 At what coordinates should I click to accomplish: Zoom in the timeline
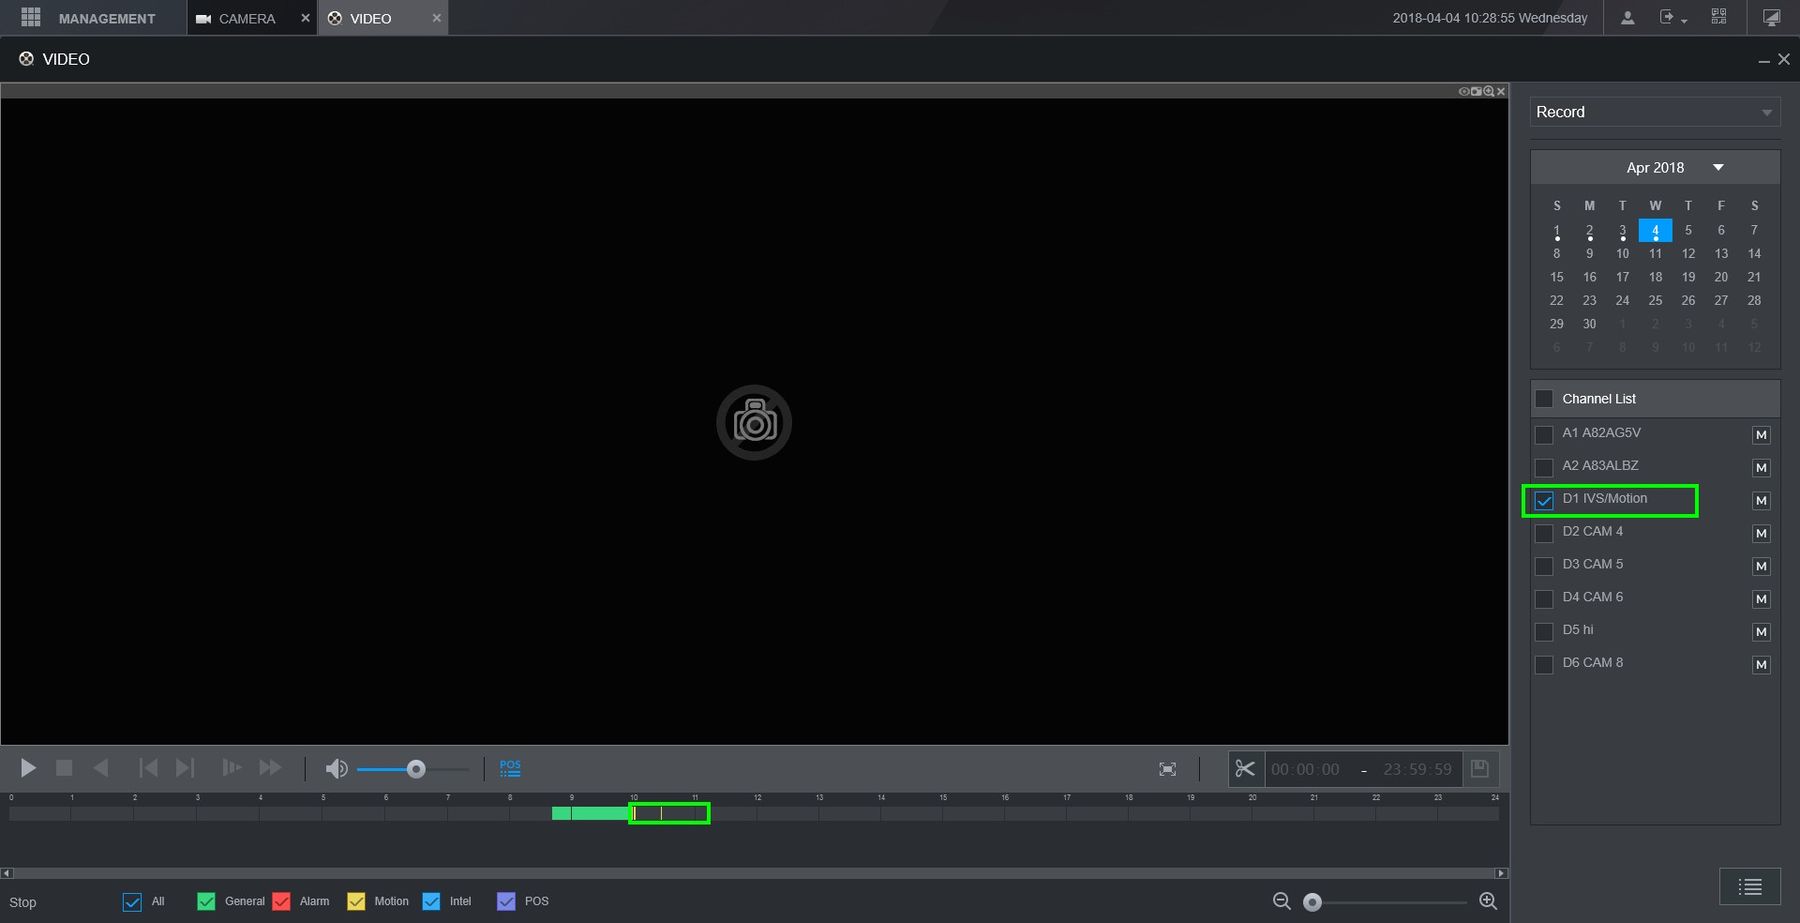tap(1488, 901)
